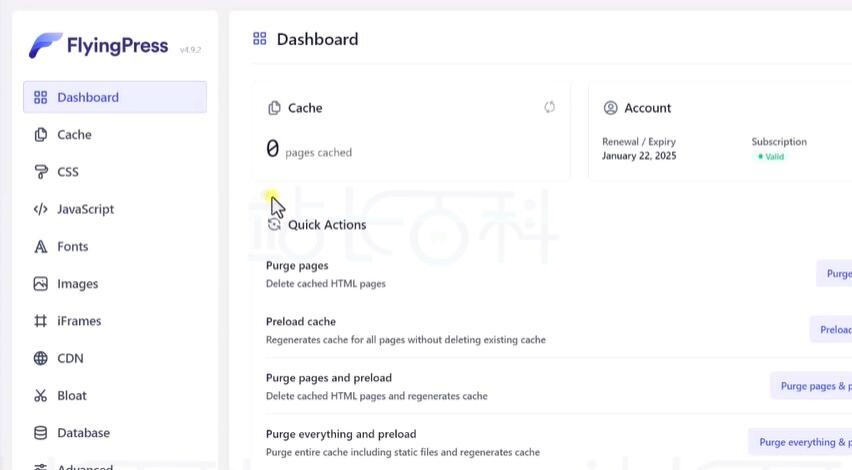Click the Fonts letter icon
Screen dimensions: 852x470
(40, 246)
